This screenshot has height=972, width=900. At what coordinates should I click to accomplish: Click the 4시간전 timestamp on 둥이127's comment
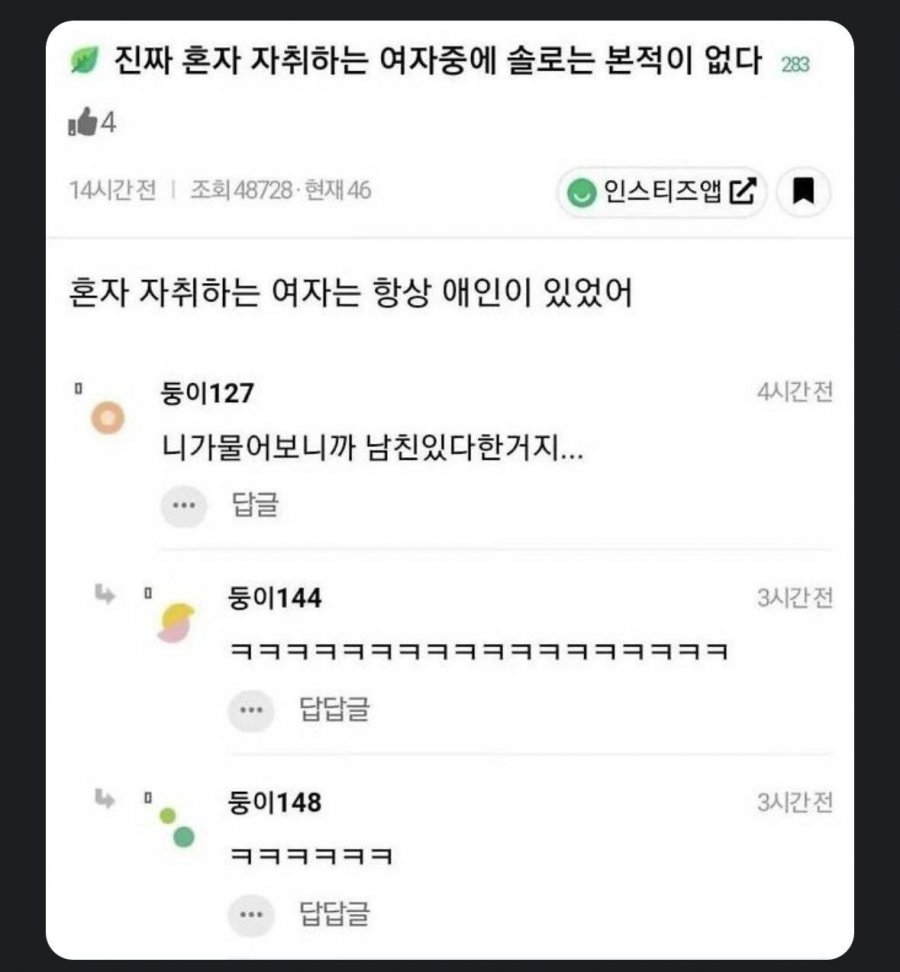pos(795,393)
